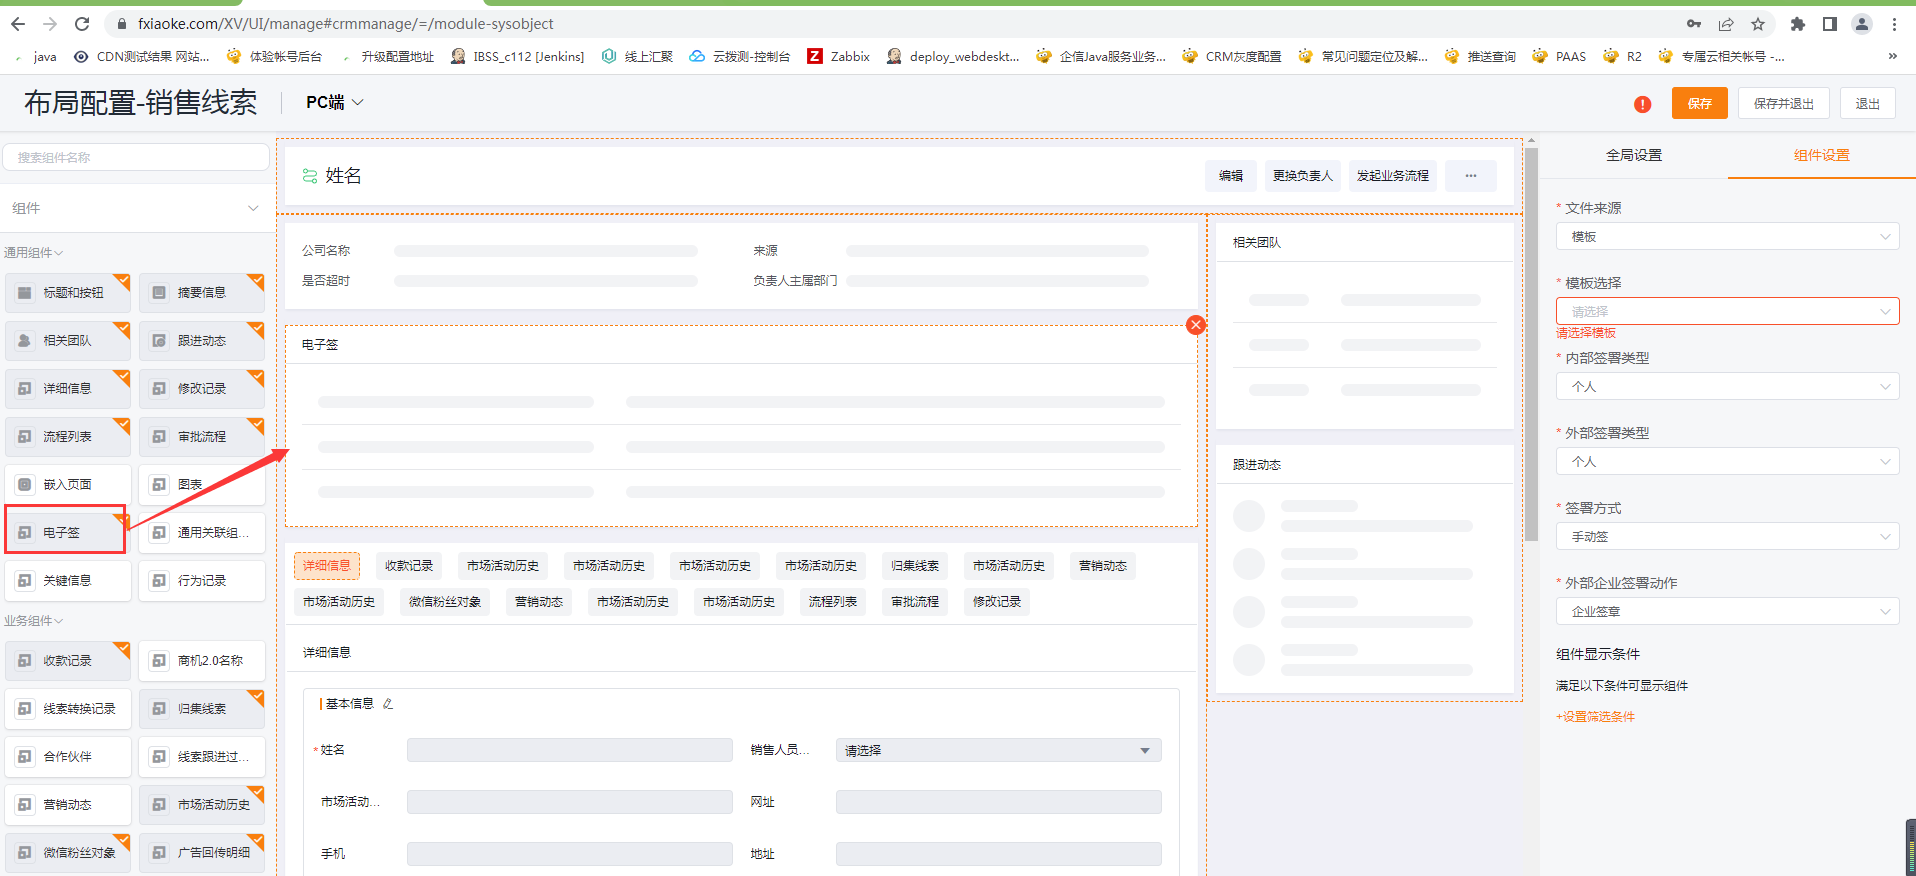Click the 更换负责人 button
This screenshot has height=876, width=1916.
[x=1302, y=176]
